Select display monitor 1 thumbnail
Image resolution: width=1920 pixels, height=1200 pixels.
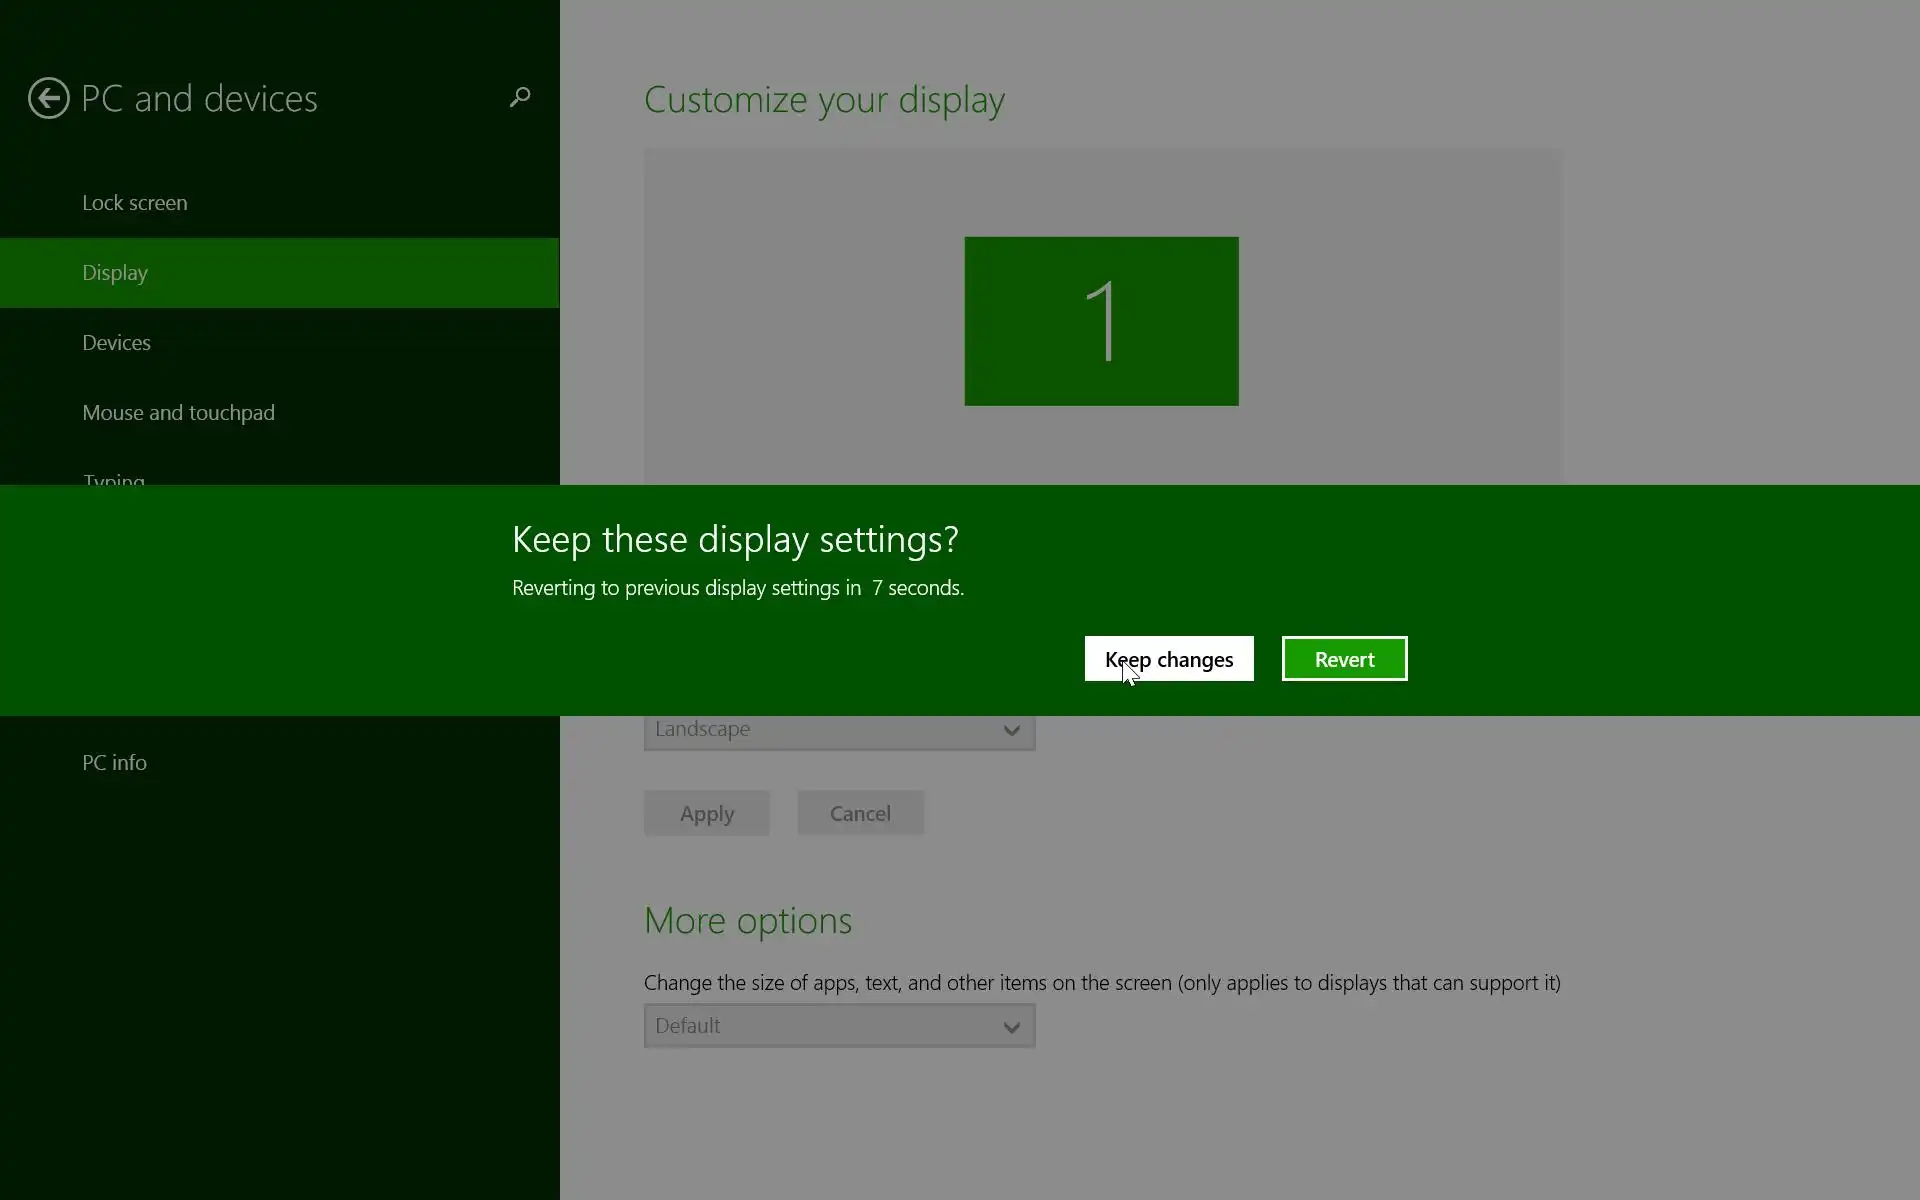(x=1101, y=321)
